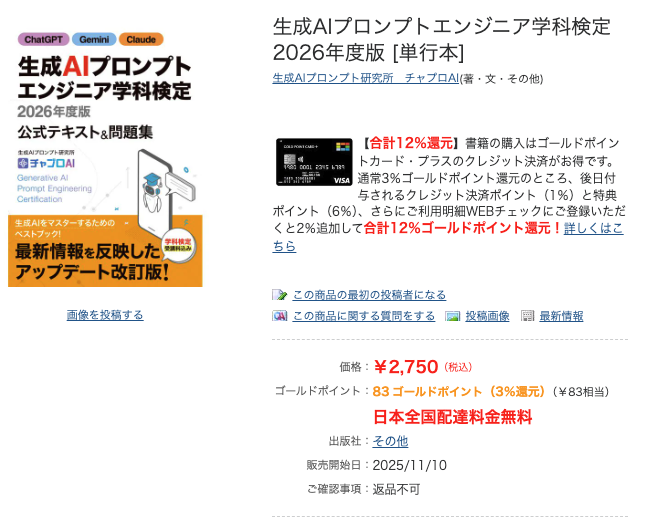Click the Gold Point Card Plus image
Viewport: 647px width, 530px height.
point(314,162)
